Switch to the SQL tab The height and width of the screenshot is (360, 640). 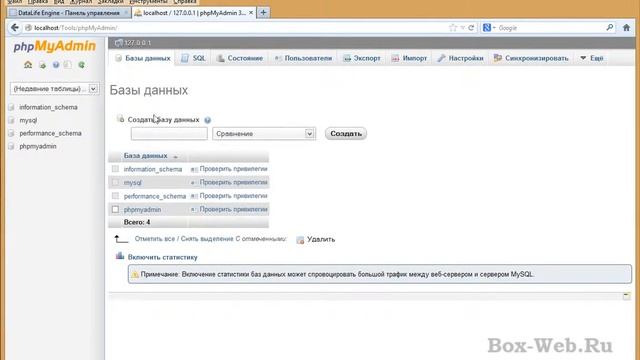(x=193, y=58)
